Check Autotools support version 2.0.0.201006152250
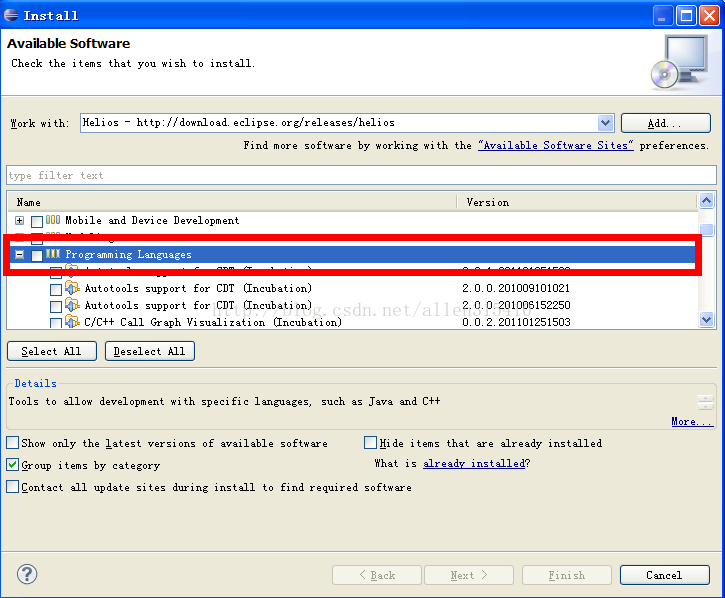The height and width of the screenshot is (598, 725). (x=56, y=306)
